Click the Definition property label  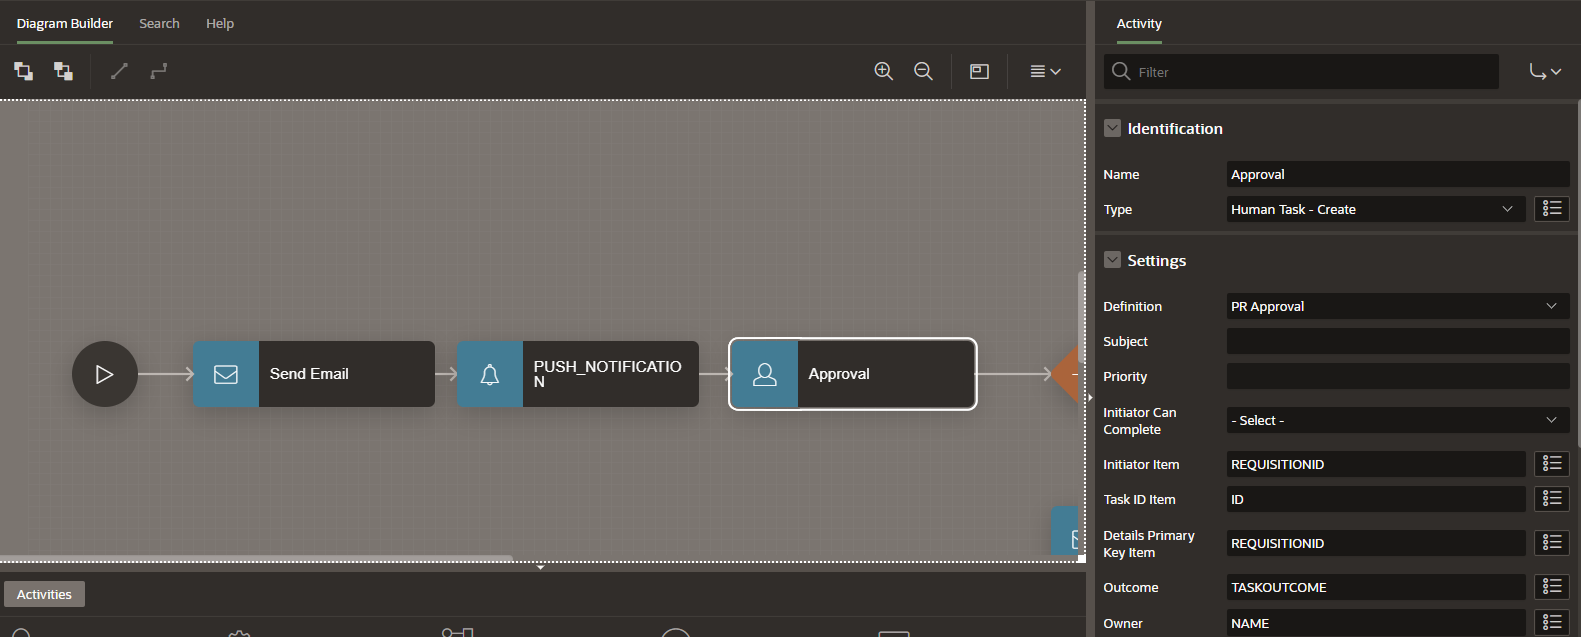(1132, 306)
